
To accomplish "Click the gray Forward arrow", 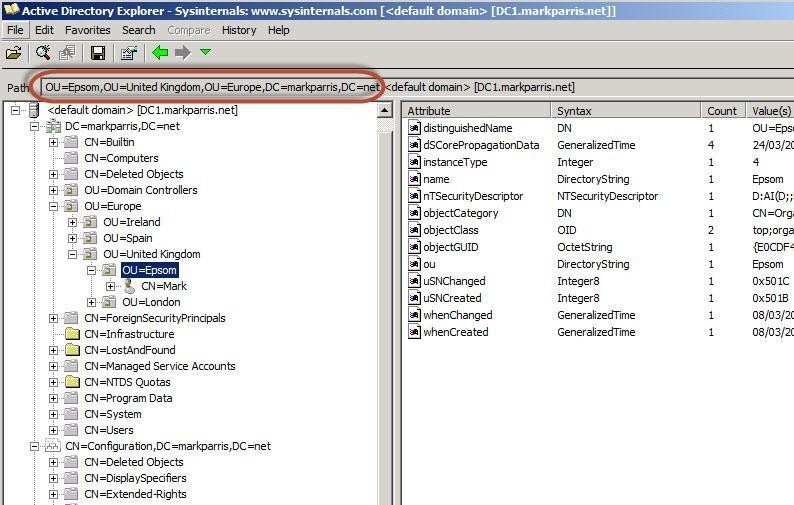I will (x=183, y=53).
